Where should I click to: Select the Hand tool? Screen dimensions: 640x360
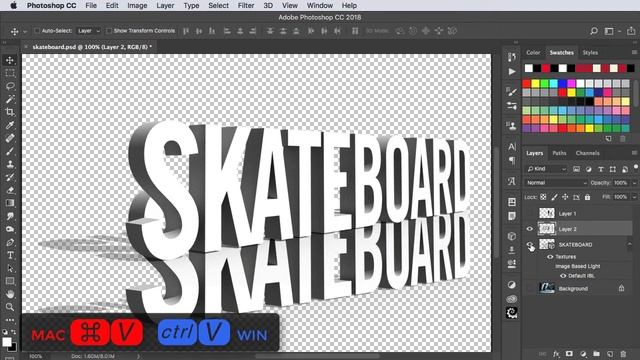tap(10, 294)
